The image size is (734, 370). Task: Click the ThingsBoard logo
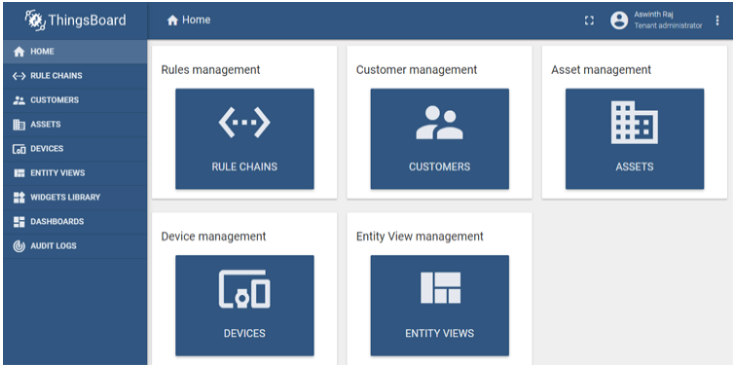(x=75, y=20)
